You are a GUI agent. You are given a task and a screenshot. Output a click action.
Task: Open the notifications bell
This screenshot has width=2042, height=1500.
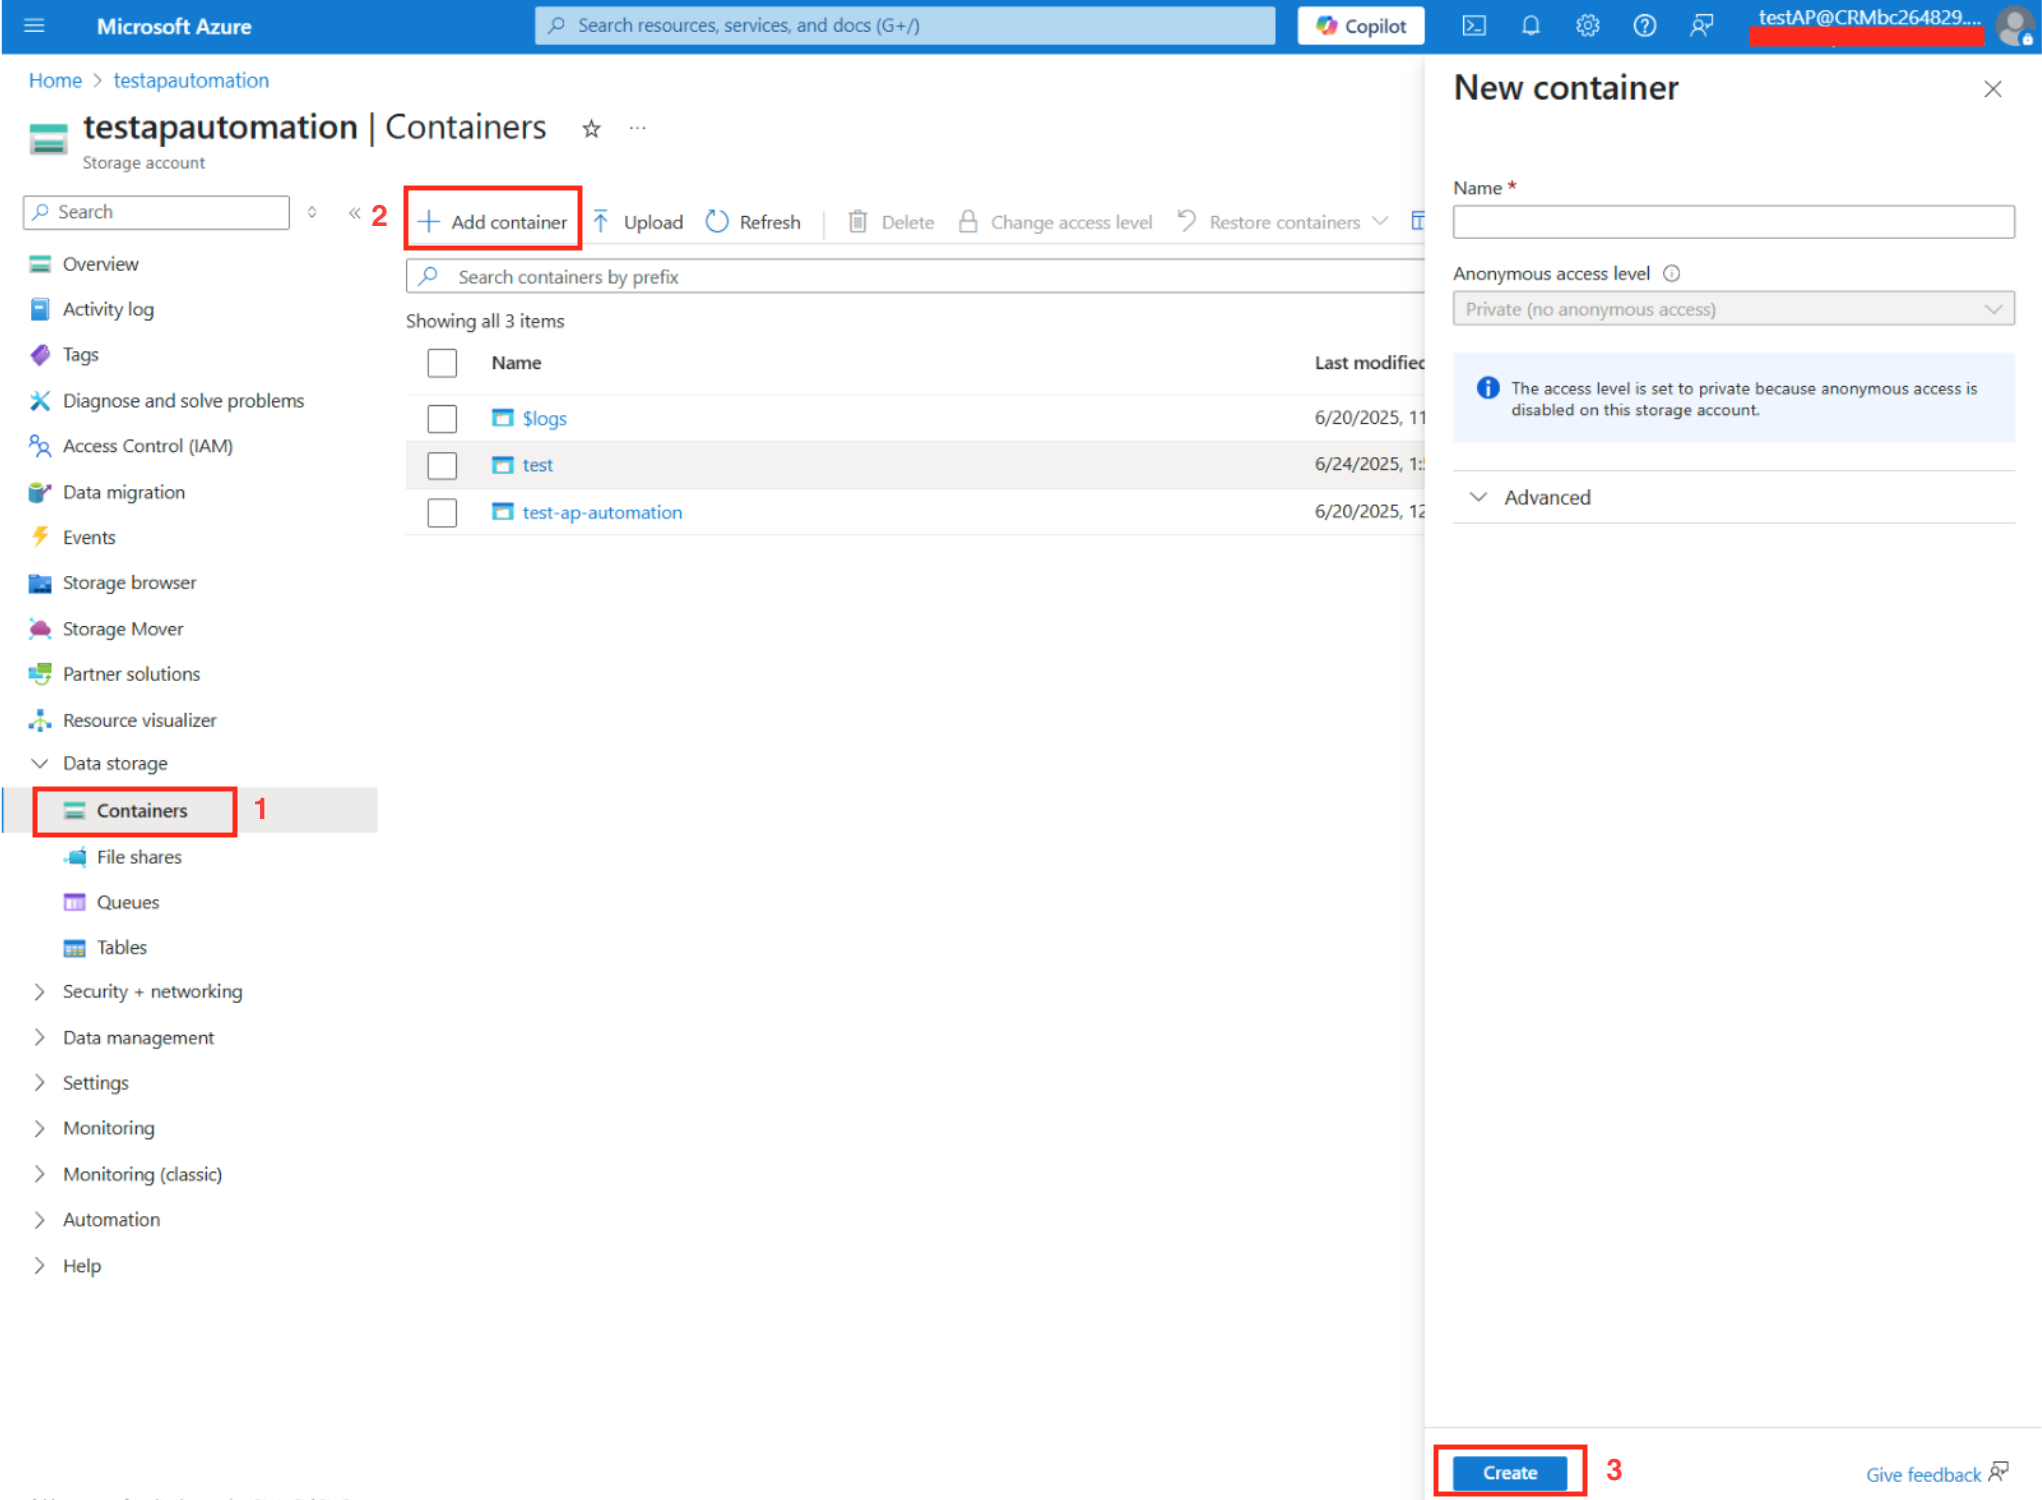[x=1530, y=26]
